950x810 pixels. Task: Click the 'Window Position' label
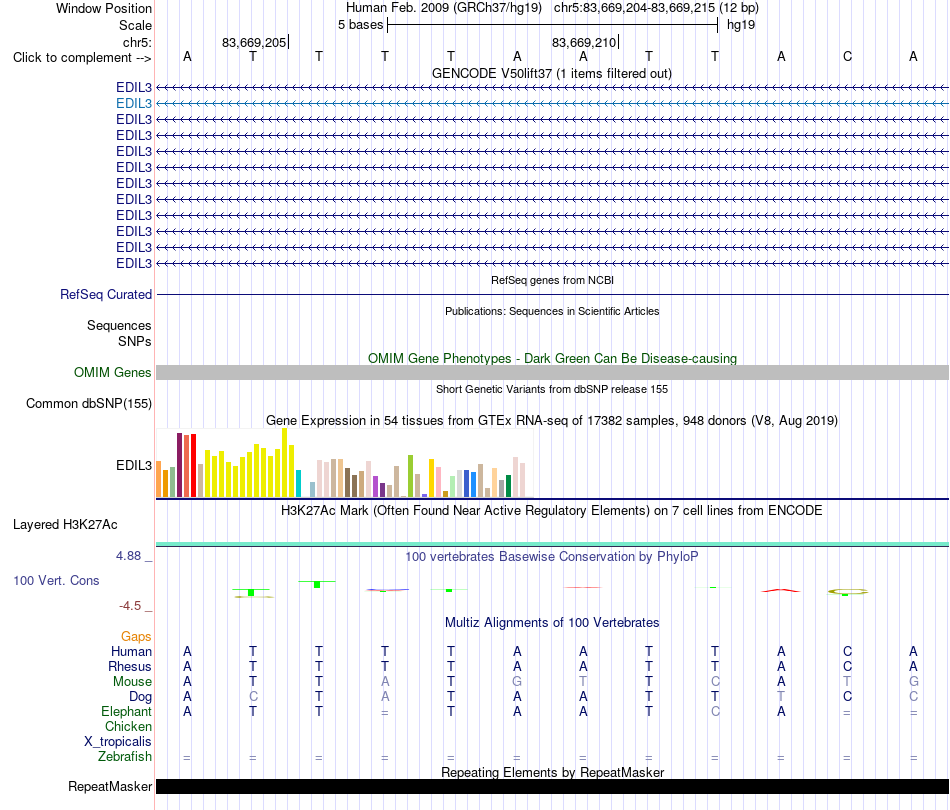[104, 8]
